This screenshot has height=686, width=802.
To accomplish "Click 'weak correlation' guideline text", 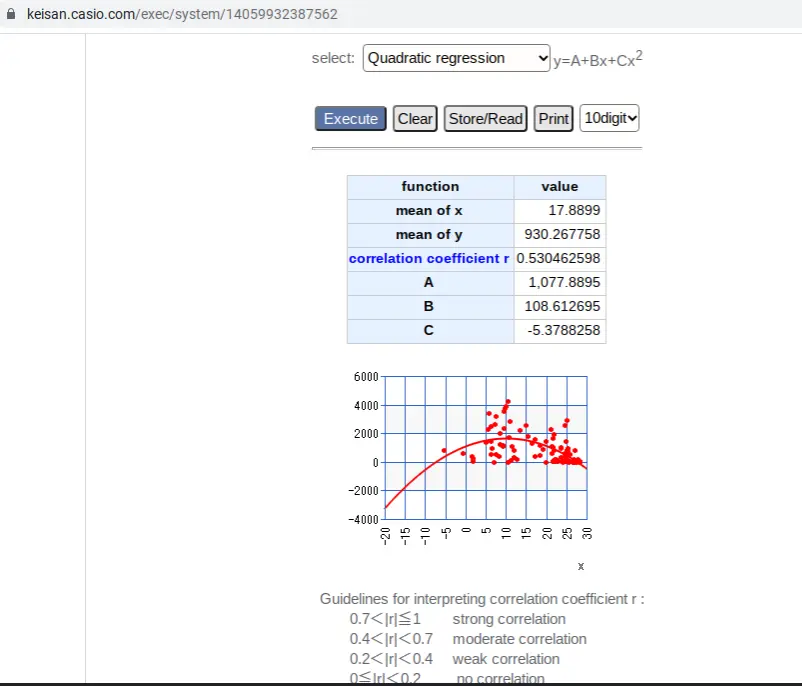I will (506, 659).
